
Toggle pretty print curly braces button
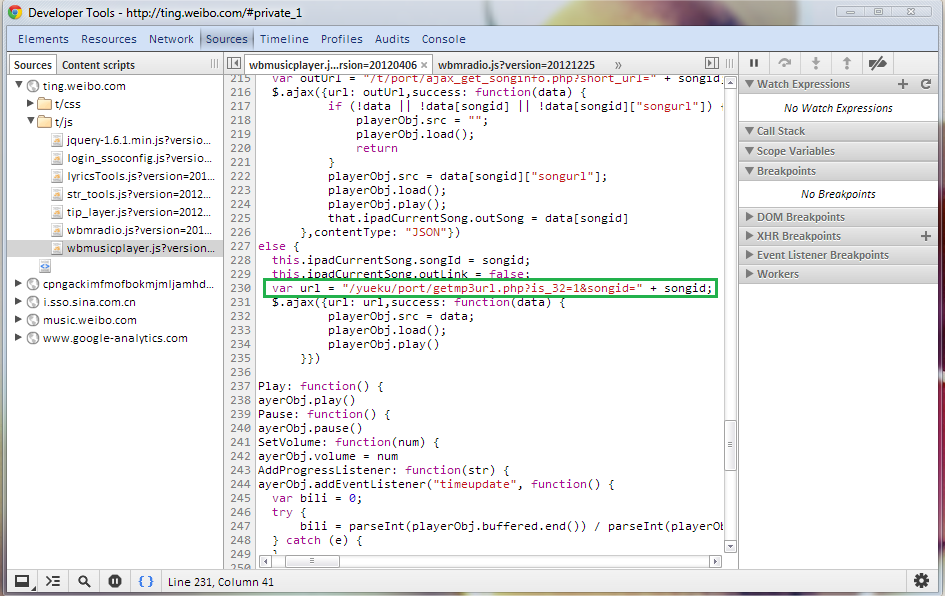[x=146, y=581]
